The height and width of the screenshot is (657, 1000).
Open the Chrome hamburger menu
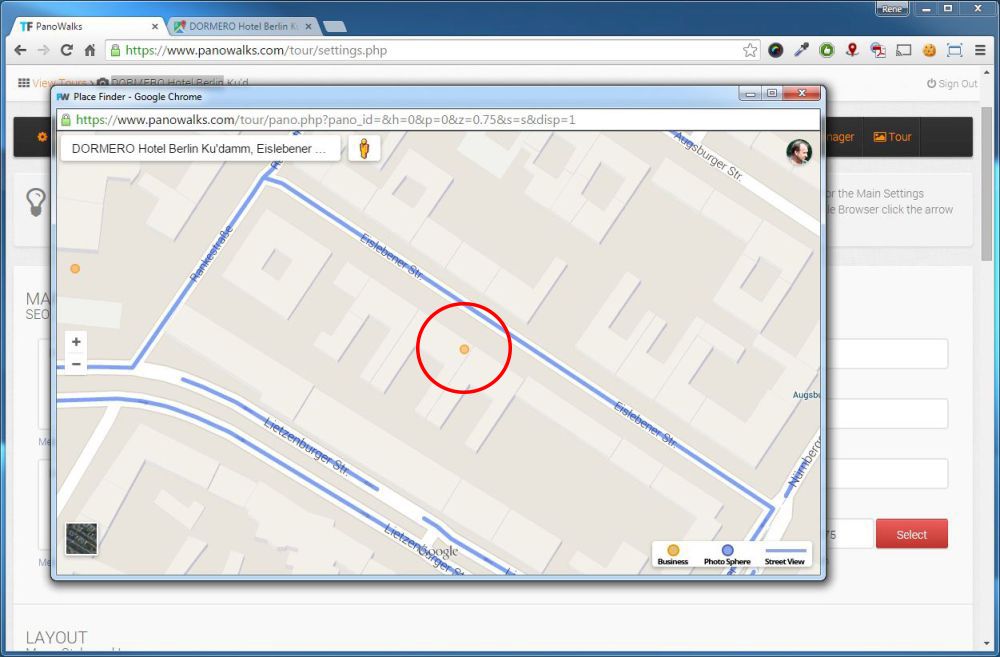tap(980, 50)
